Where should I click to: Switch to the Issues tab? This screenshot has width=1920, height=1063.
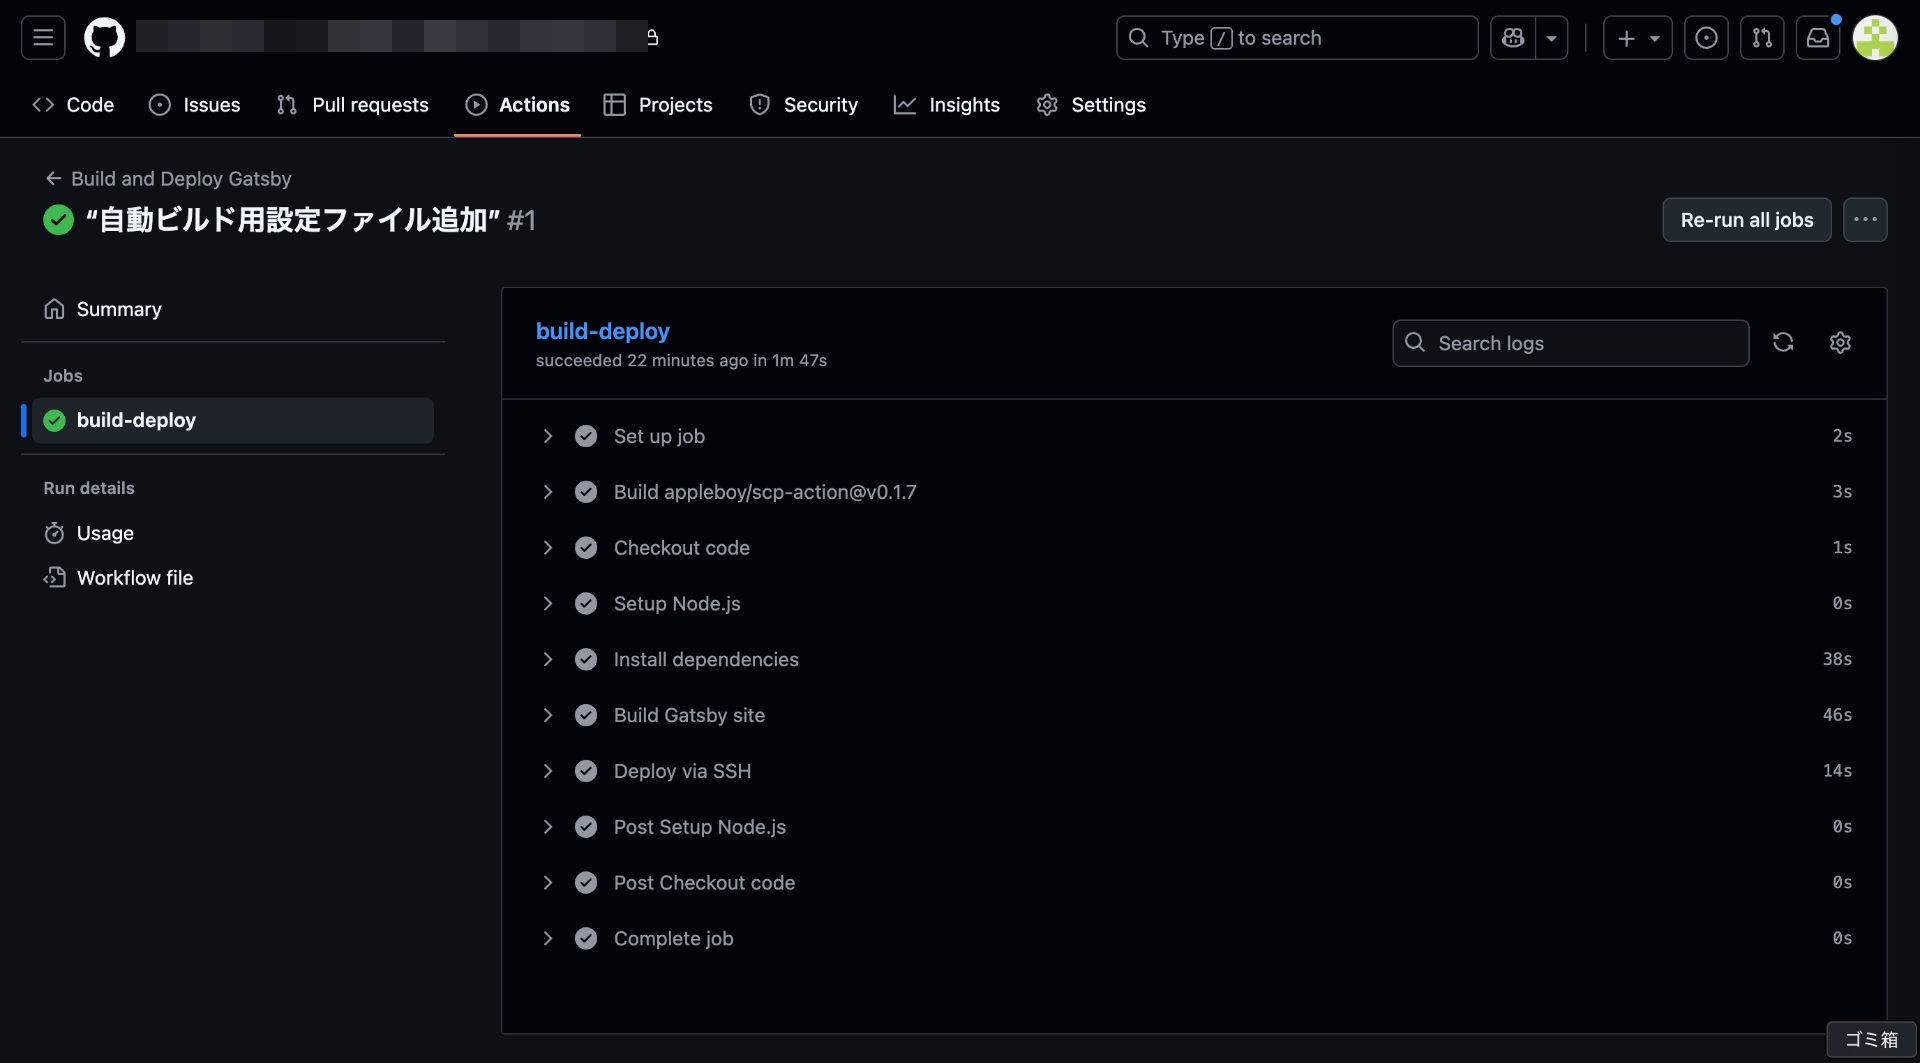coord(195,105)
